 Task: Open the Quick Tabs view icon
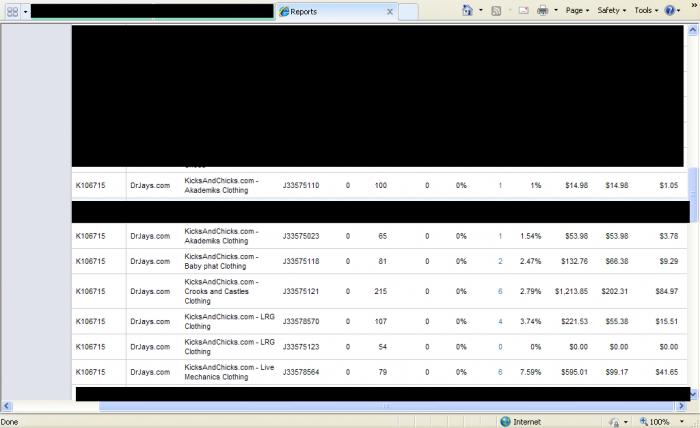coord(12,12)
